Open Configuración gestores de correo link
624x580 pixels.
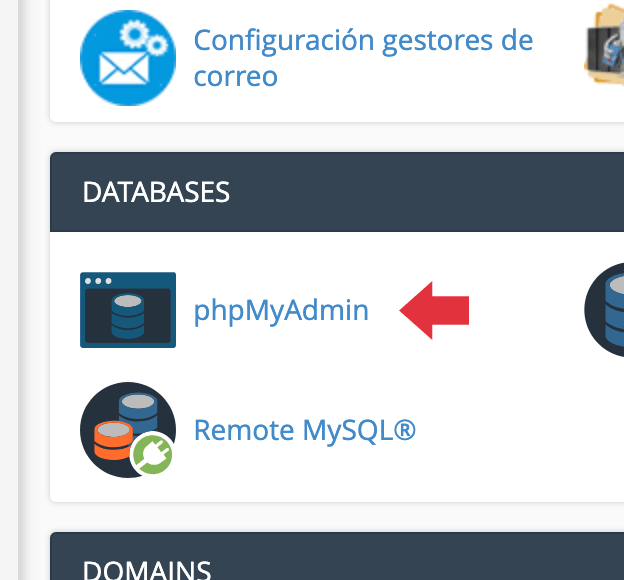click(x=363, y=58)
